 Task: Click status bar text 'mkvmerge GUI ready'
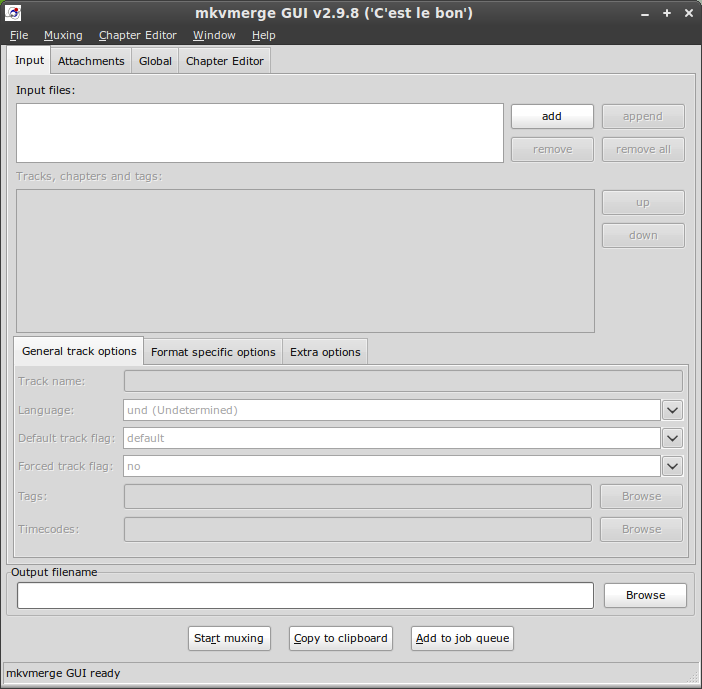[63, 673]
